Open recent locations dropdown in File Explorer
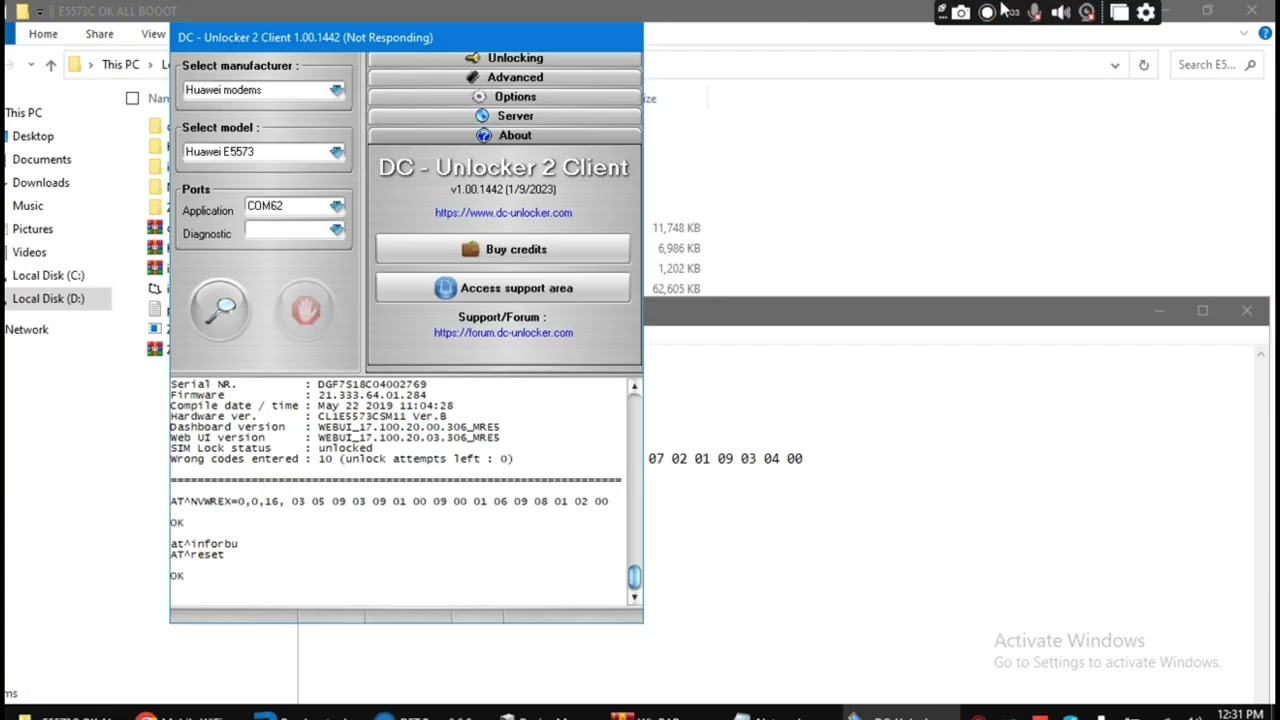This screenshot has width=1280, height=720. click(31, 65)
